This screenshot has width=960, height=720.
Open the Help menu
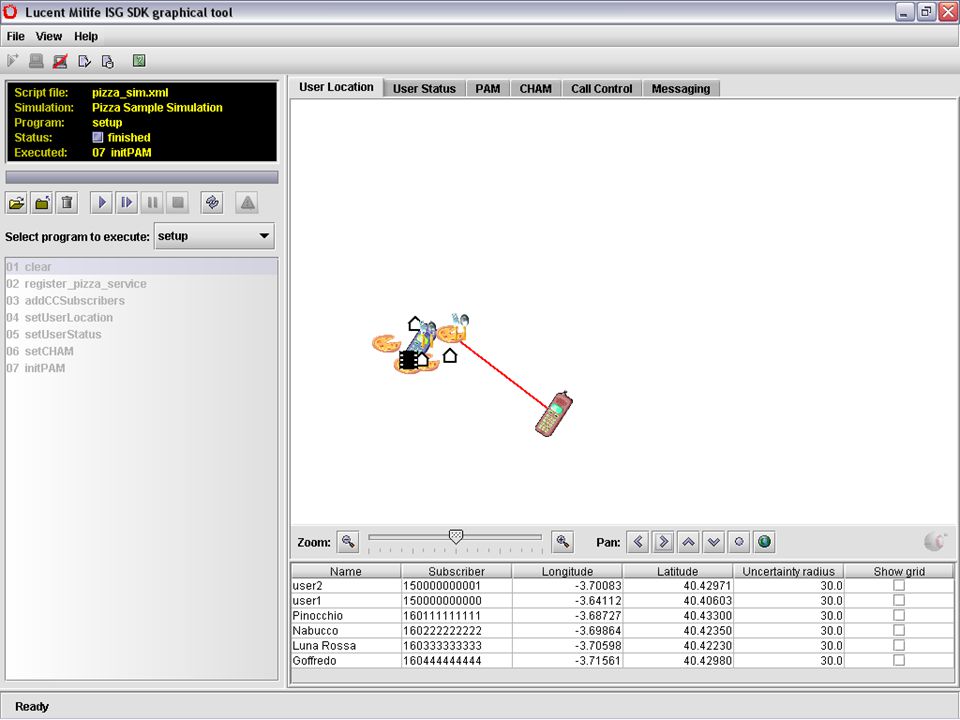86,36
